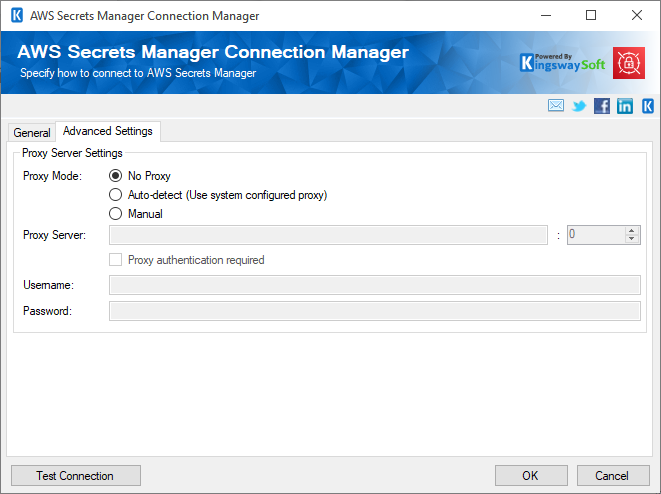The width and height of the screenshot is (661, 494).
Task: Click the 'Proxy Server Settings' group label
Action: [72, 153]
